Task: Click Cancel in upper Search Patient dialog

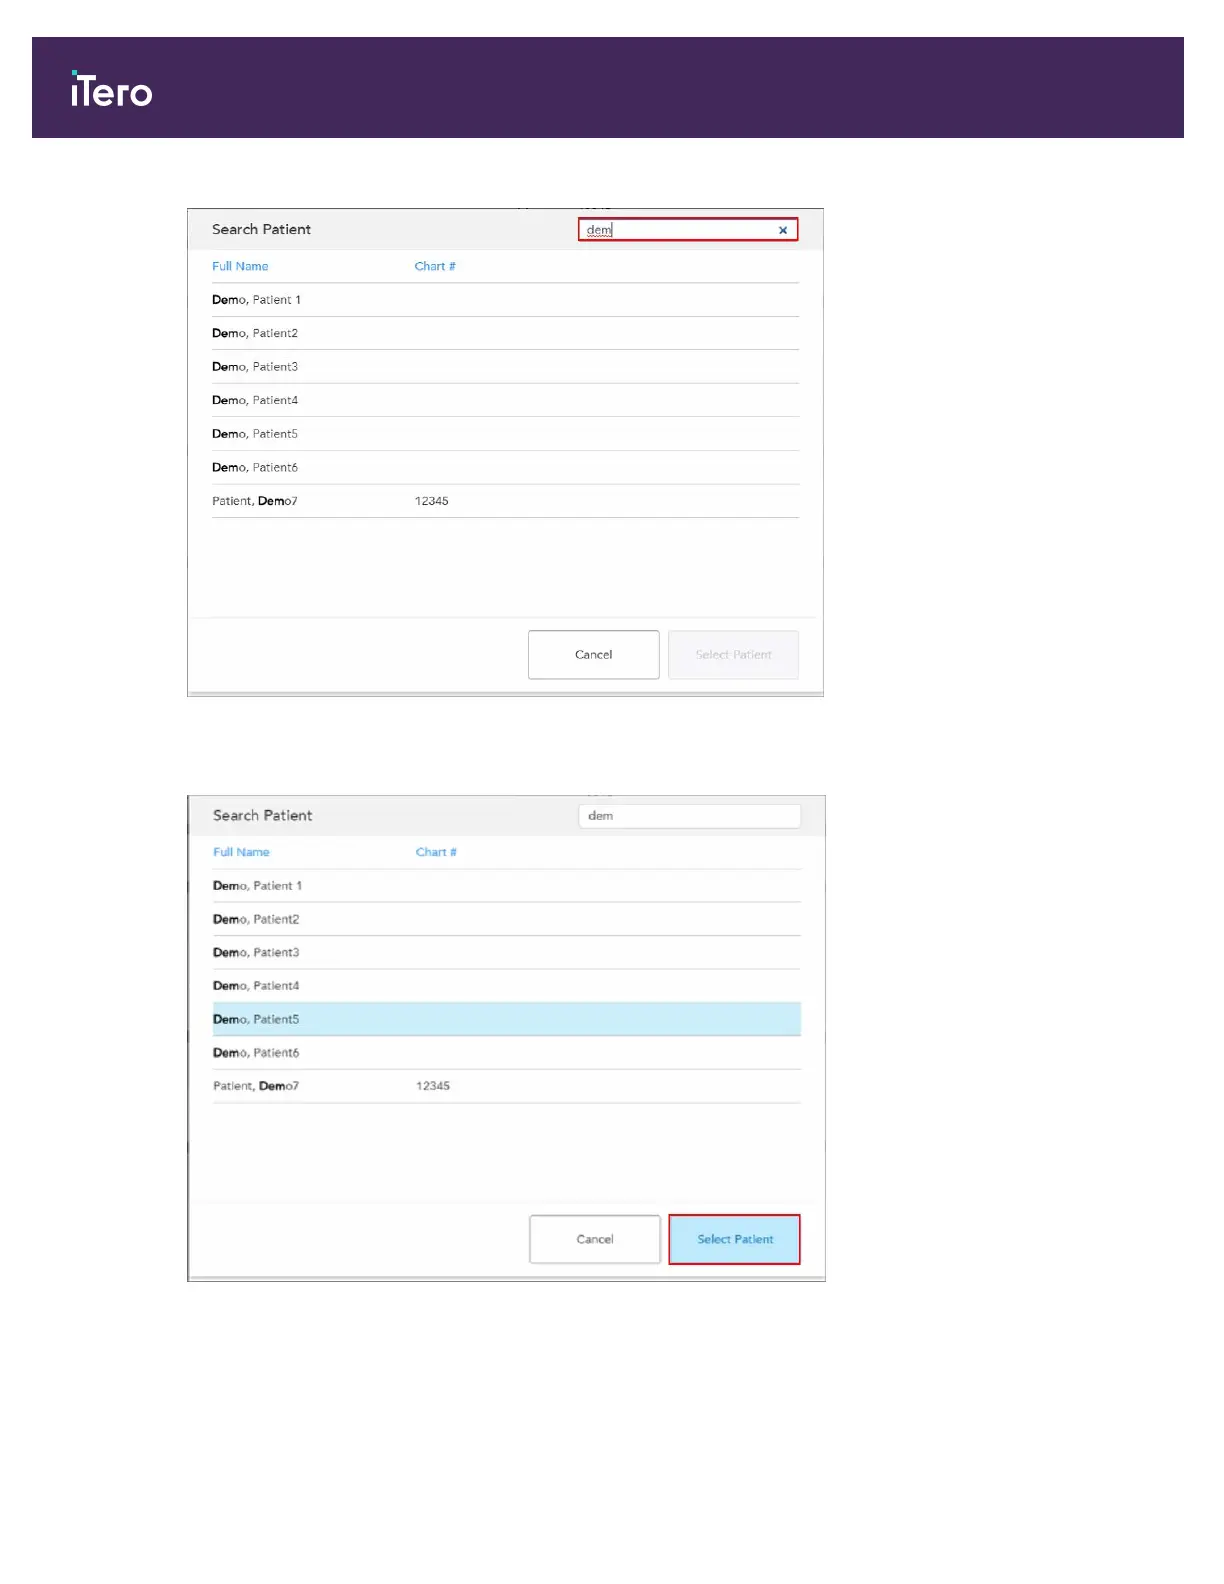Action: click(594, 655)
